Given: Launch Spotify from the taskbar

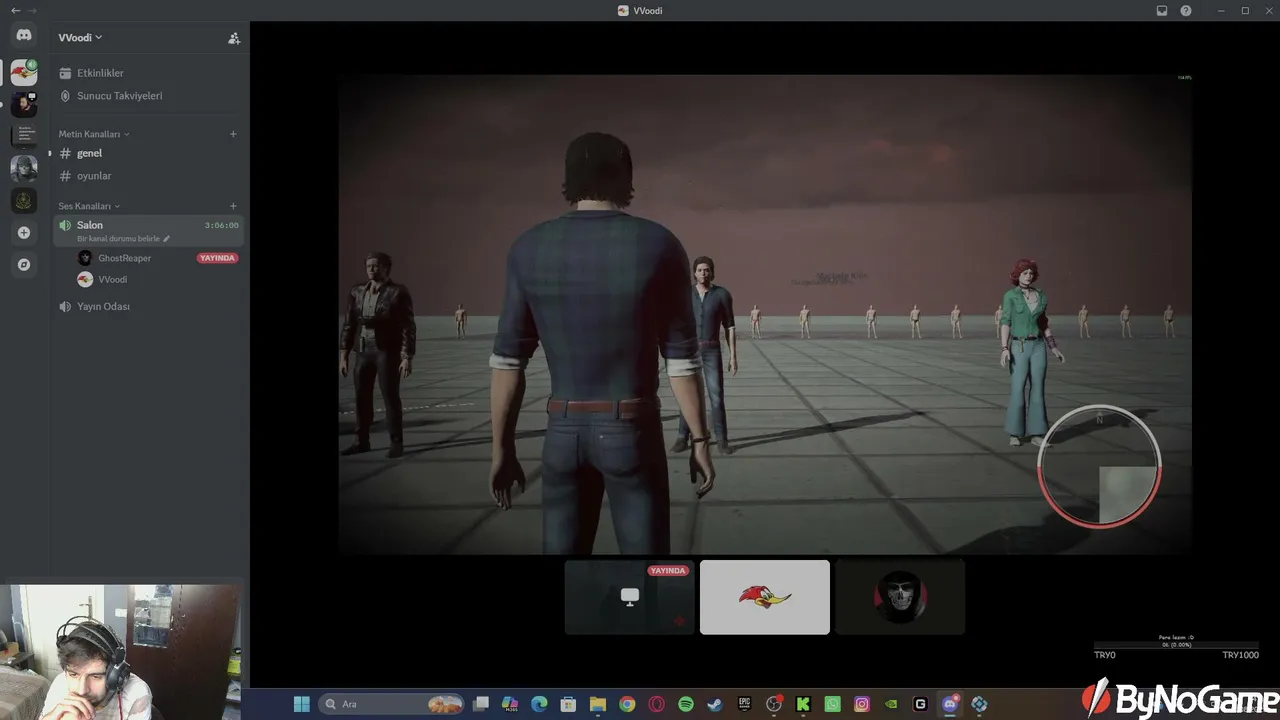Looking at the screenshot, I should pos(686,704).
